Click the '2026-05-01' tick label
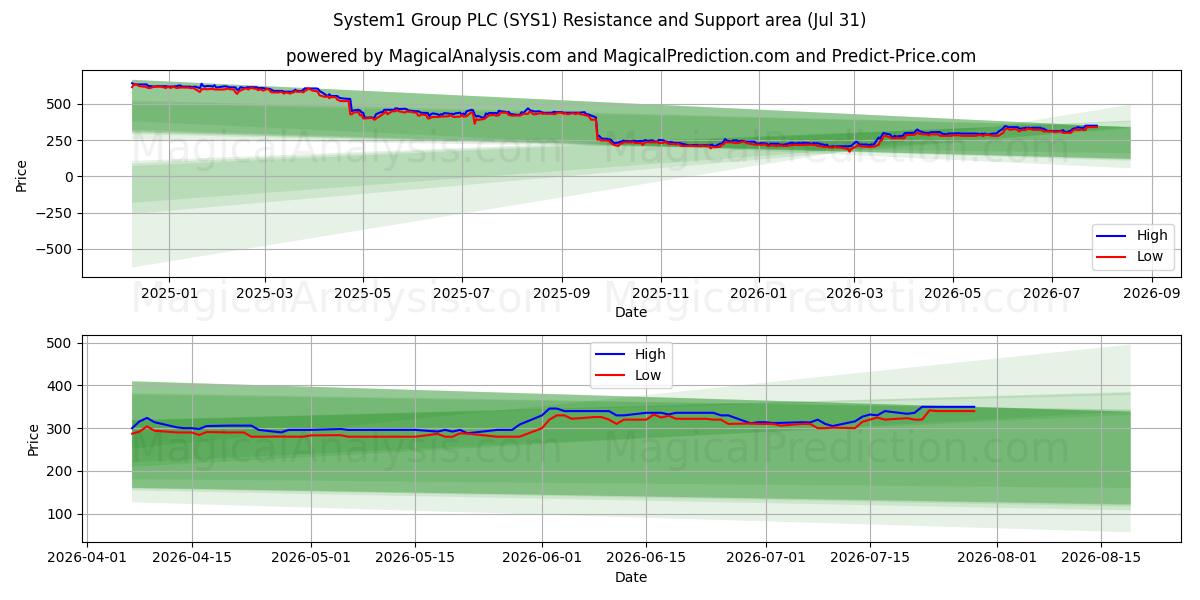The image size is (1200, 600). point(311,558)
